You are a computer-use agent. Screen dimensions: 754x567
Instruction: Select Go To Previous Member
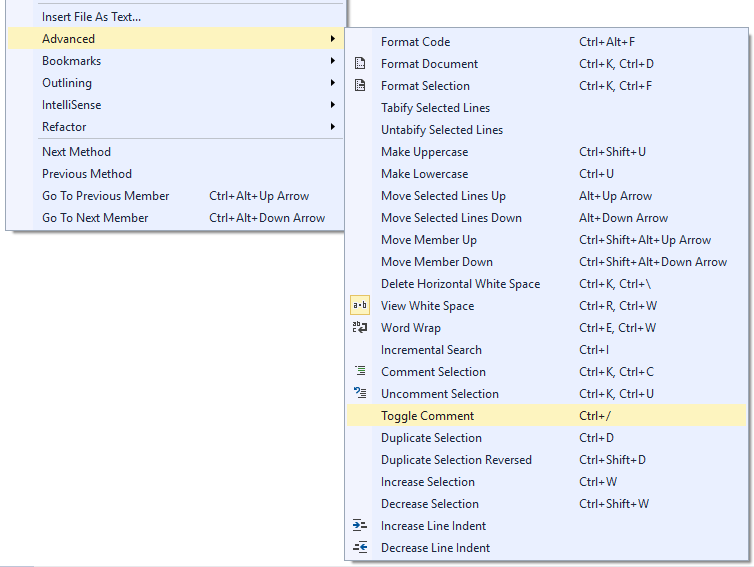176,196
